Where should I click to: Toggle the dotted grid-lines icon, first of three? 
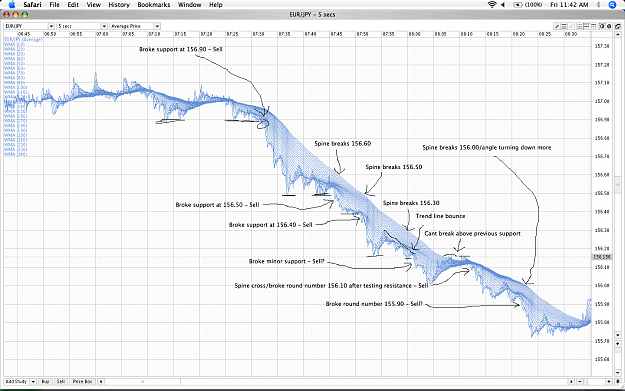pyautogui.click(x=580, y=26)
